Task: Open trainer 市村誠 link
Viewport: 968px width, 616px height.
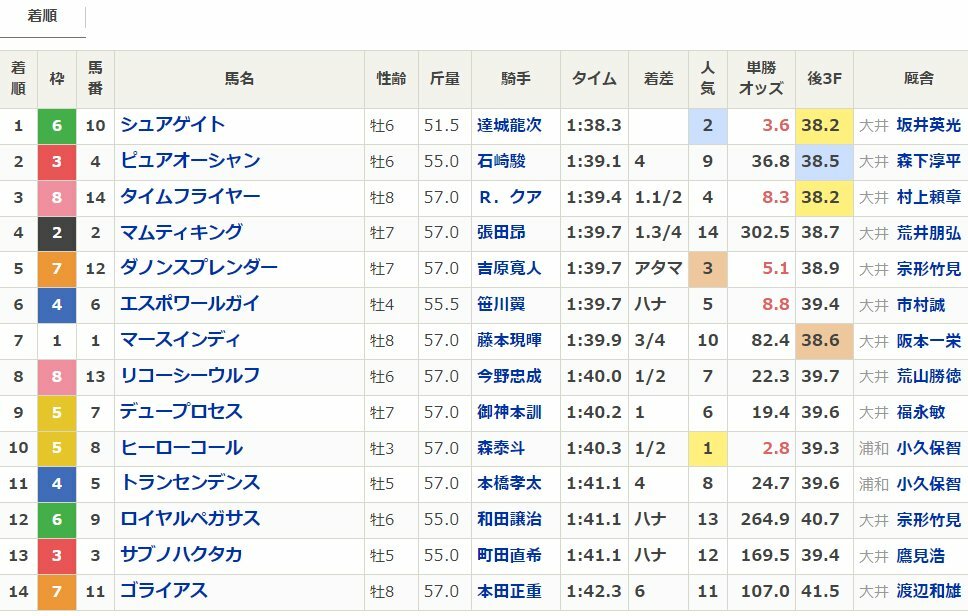Action: (920, 304)
